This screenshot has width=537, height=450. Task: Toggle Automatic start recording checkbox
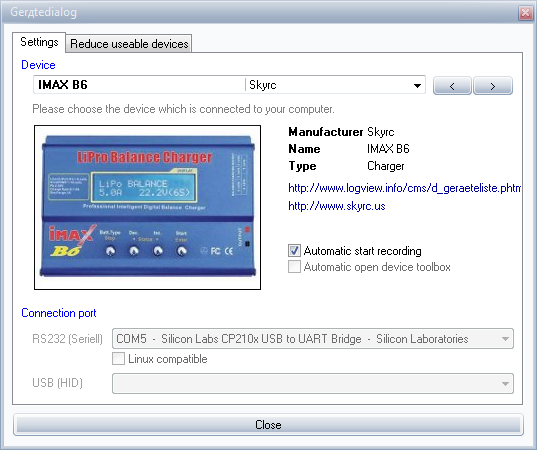point(294,250)
